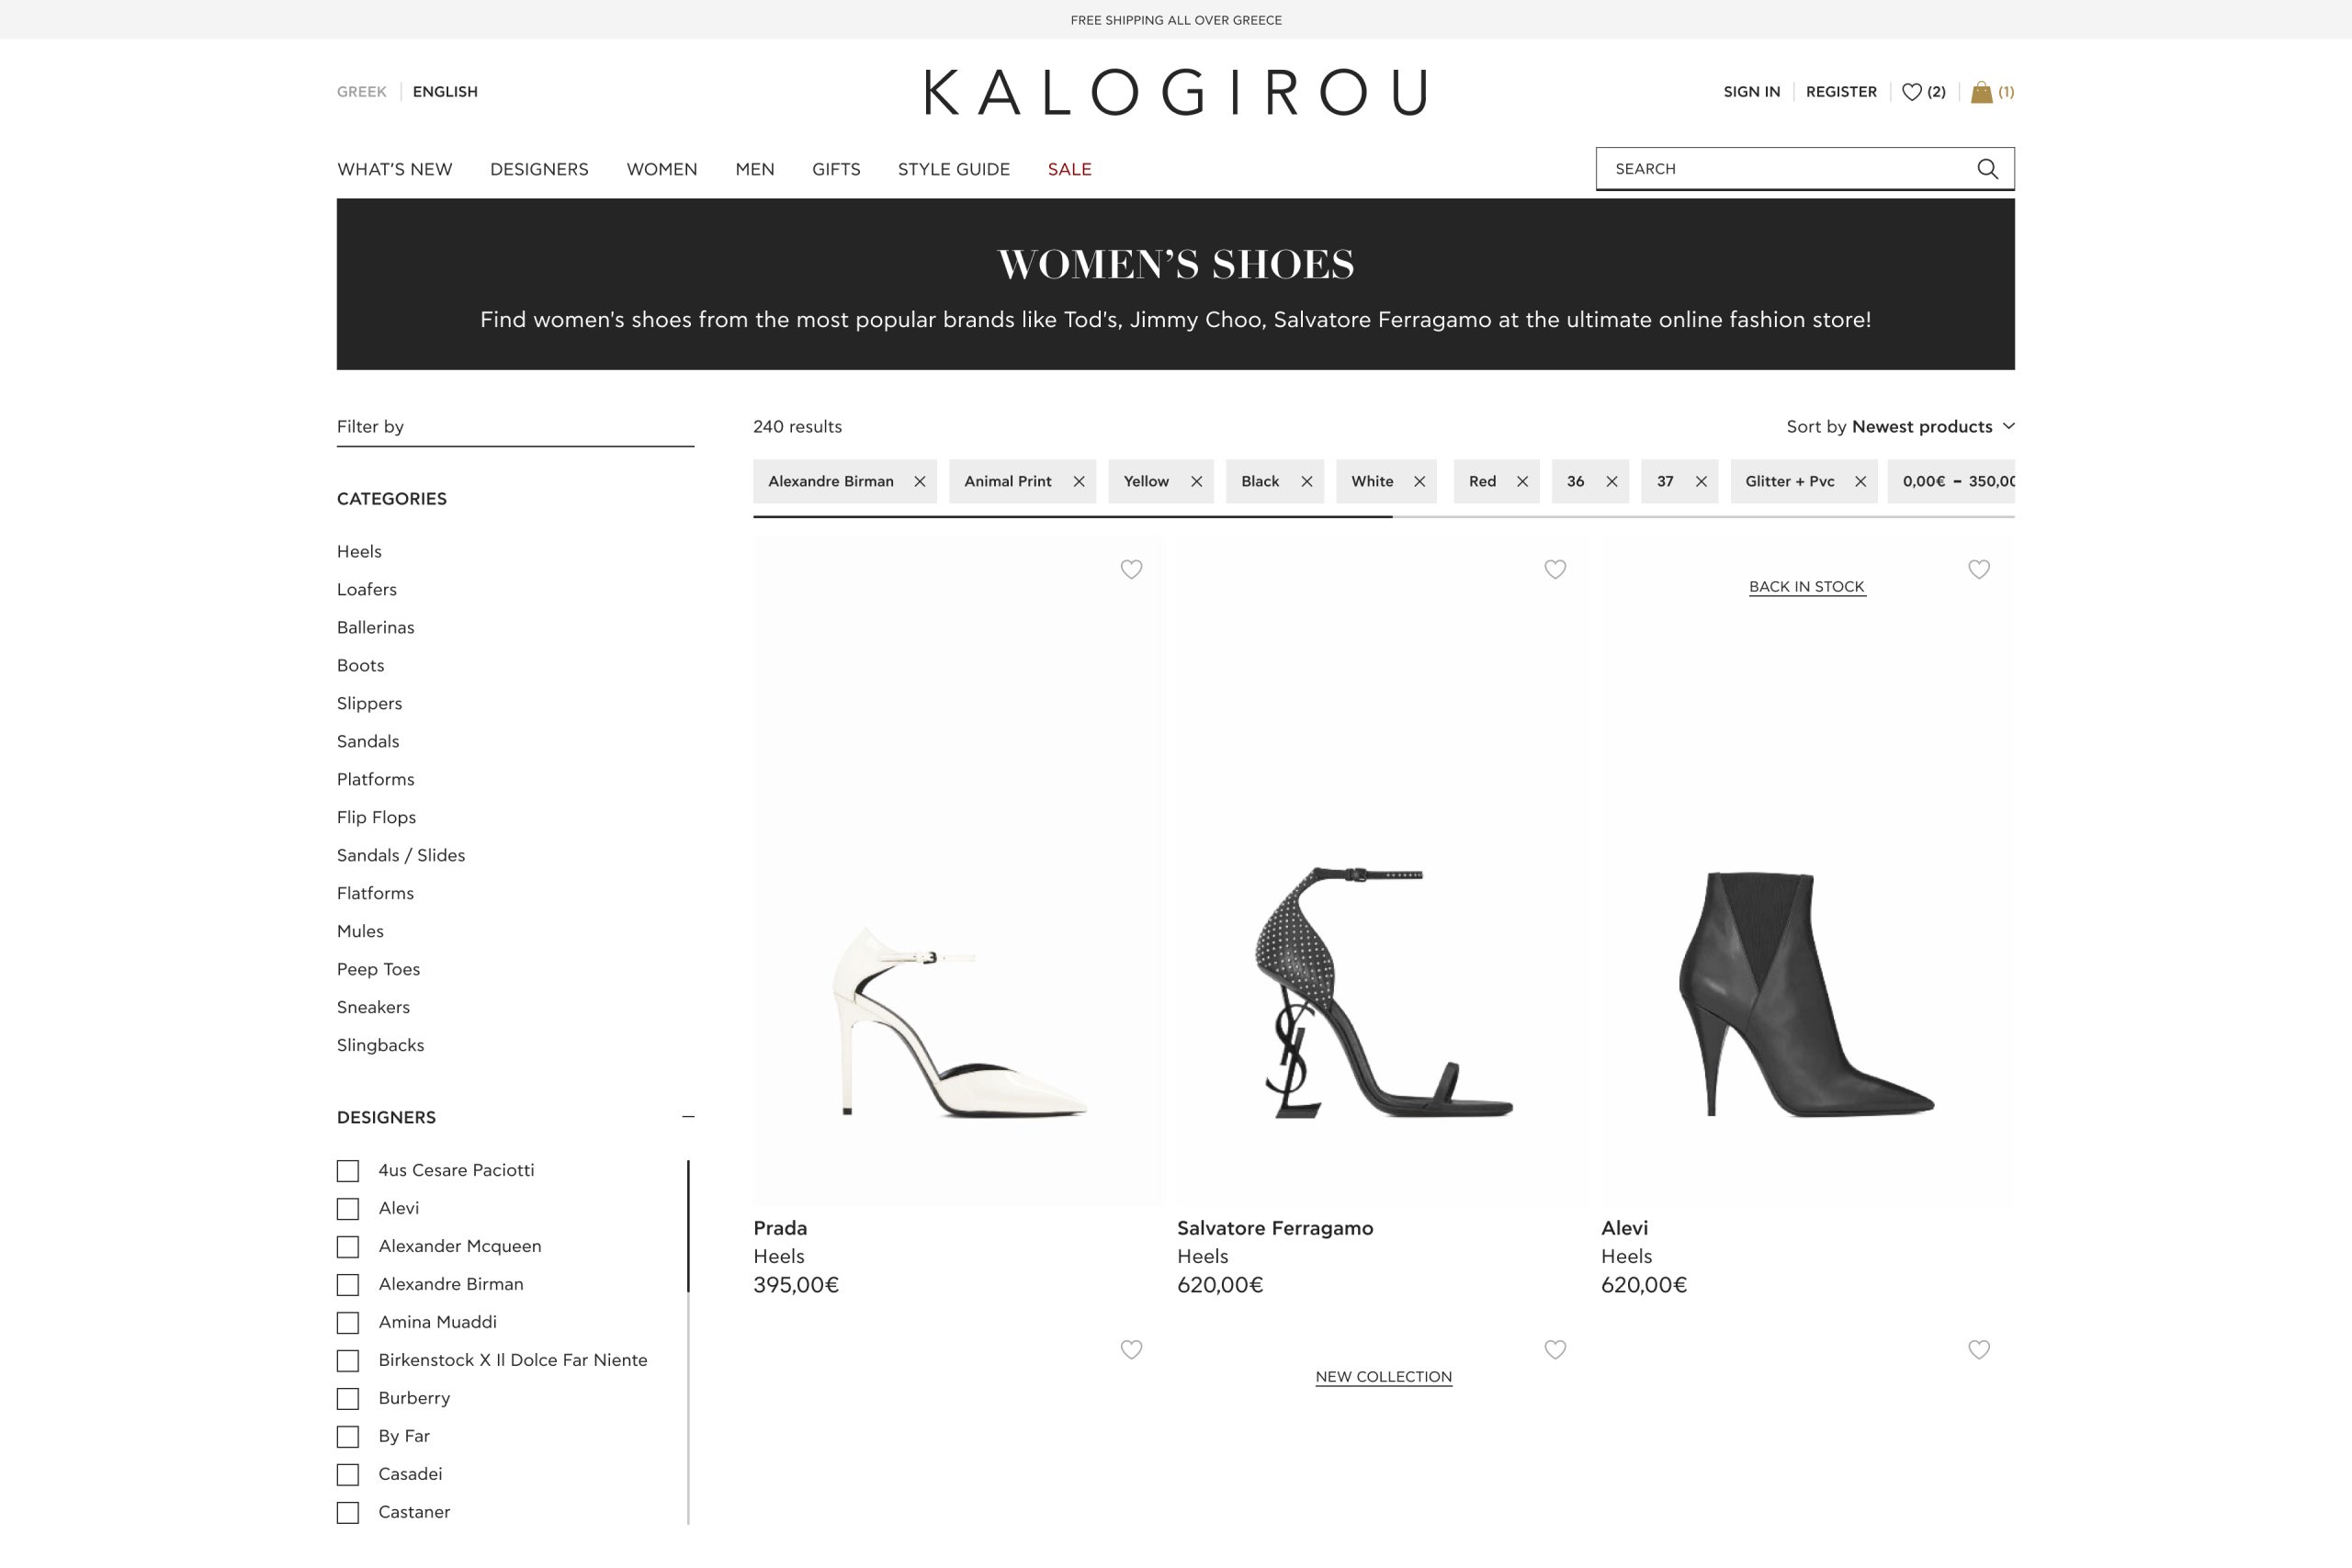Select the Sneakers category link
This screenshot has width=2352, height=1568.
373,1007
